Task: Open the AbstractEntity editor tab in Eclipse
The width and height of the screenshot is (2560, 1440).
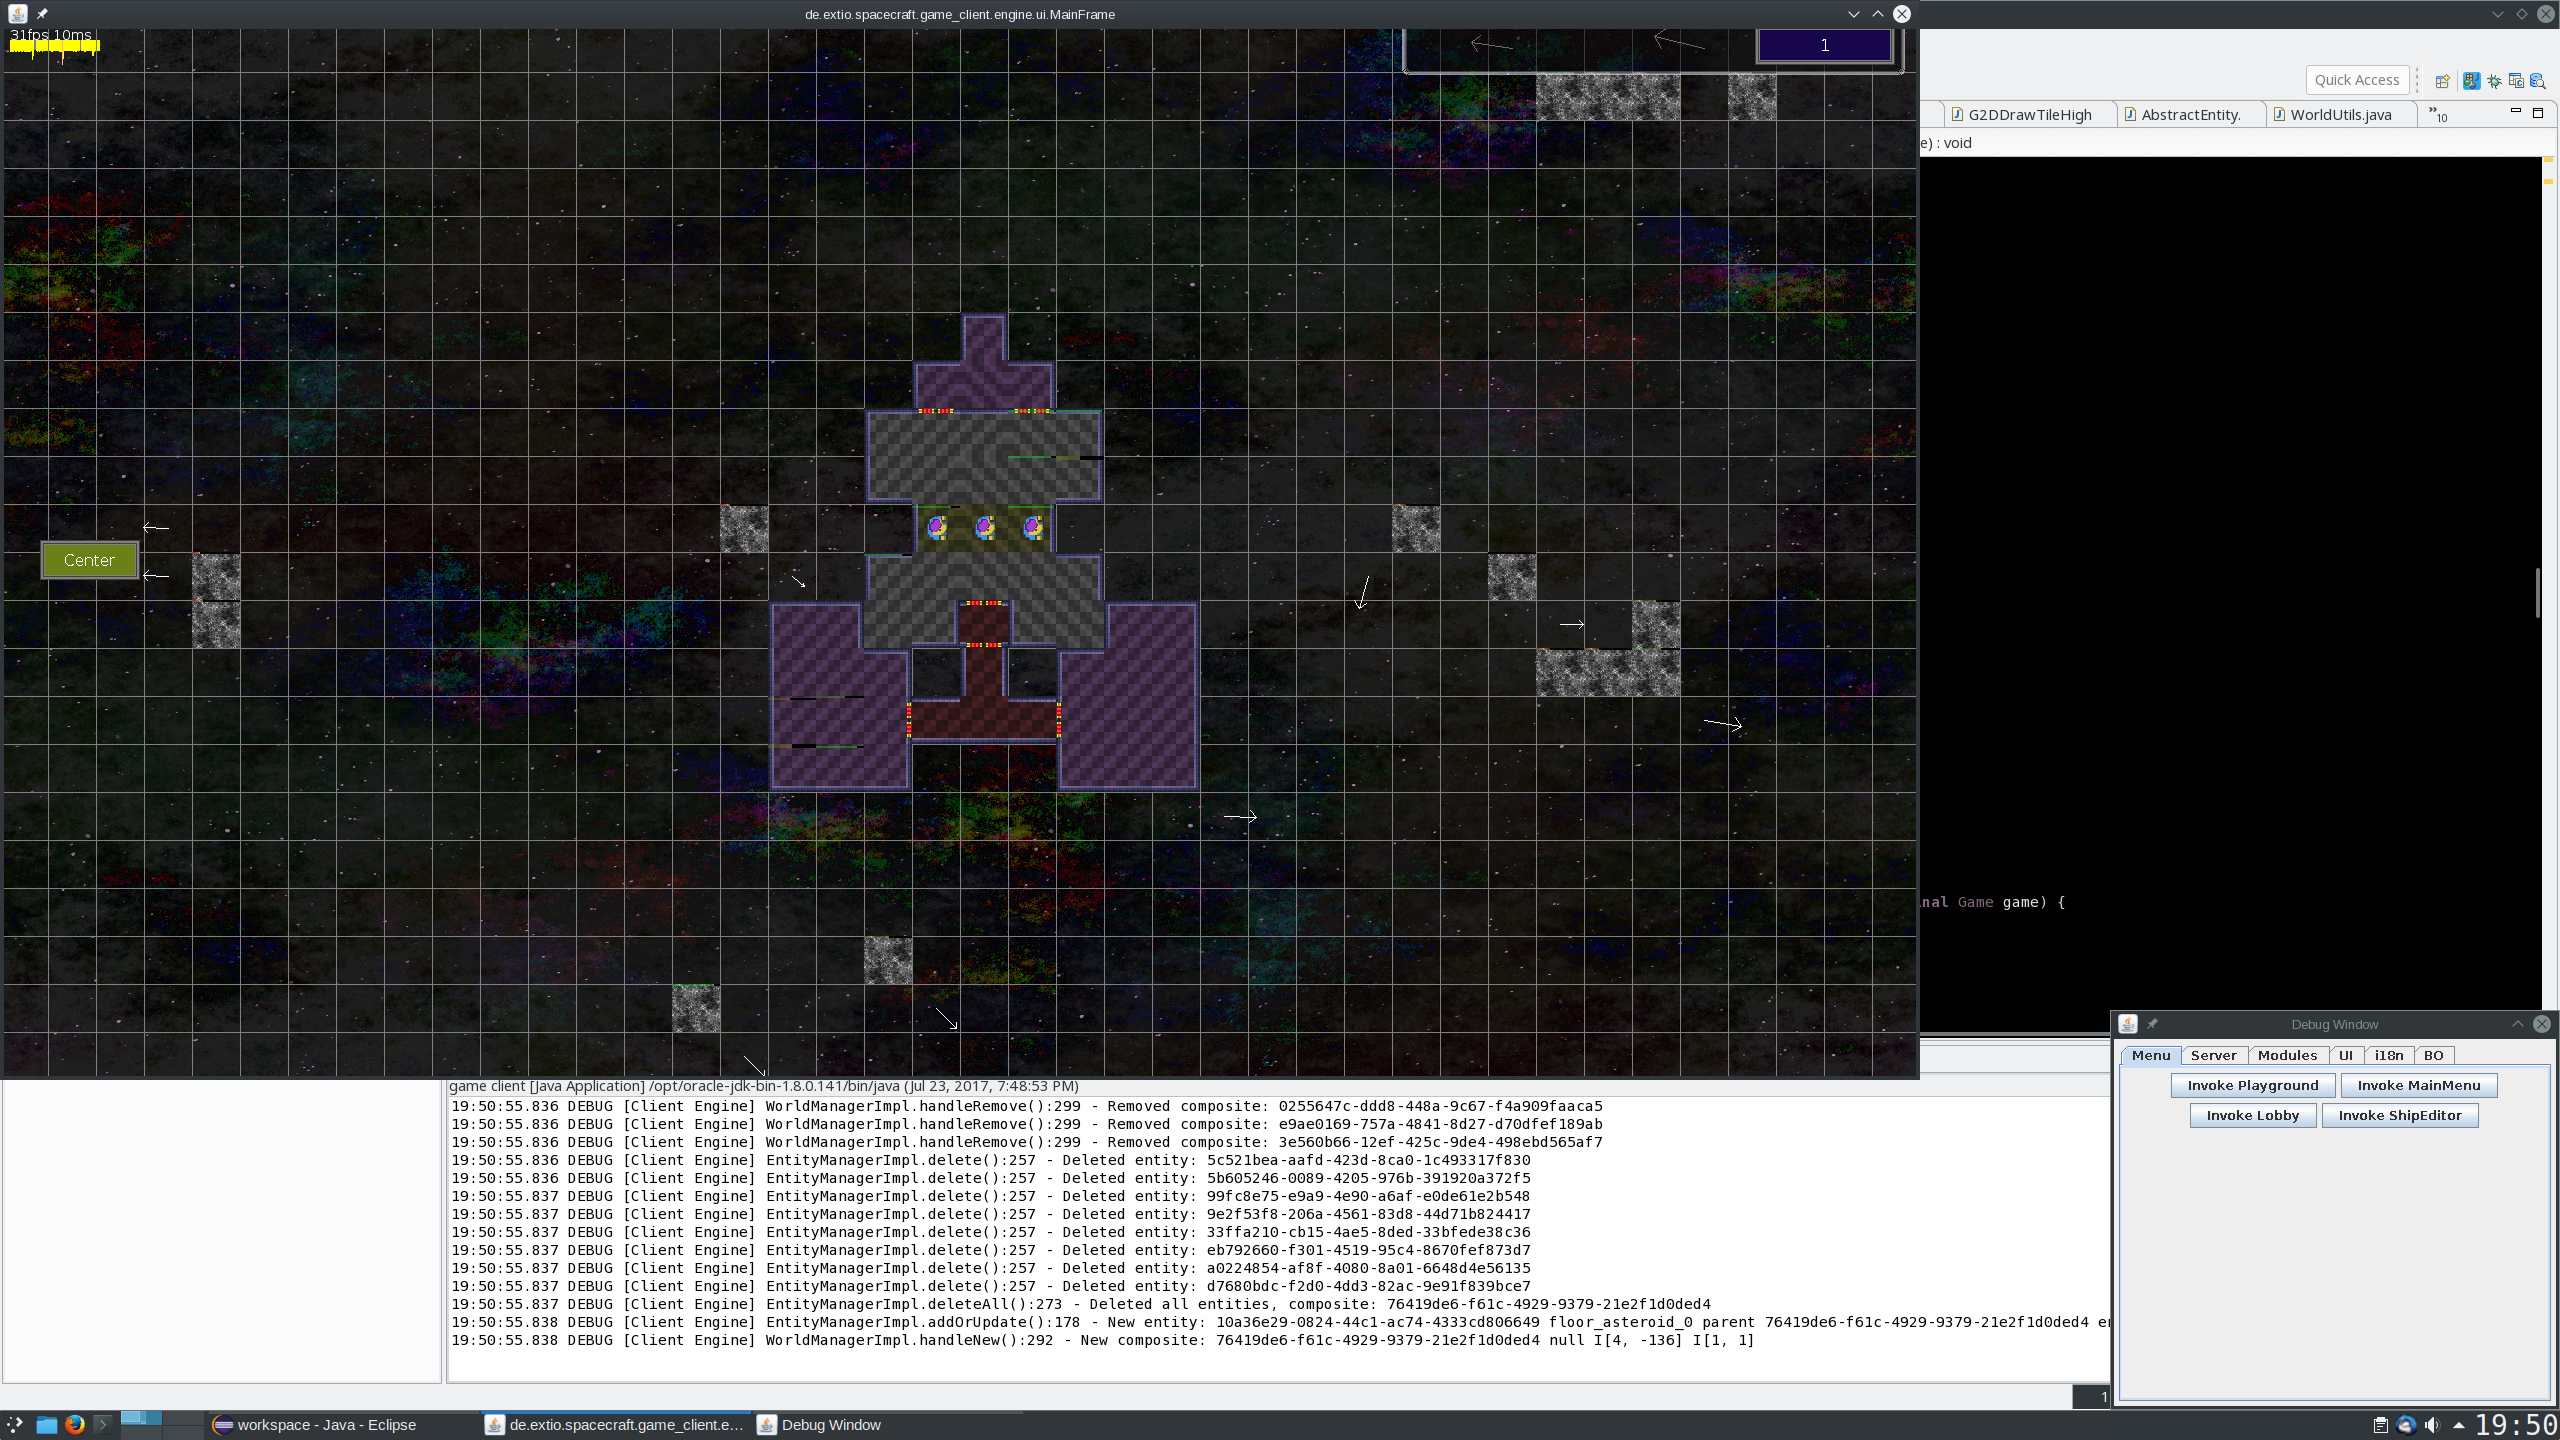Action: [2190, 114]
